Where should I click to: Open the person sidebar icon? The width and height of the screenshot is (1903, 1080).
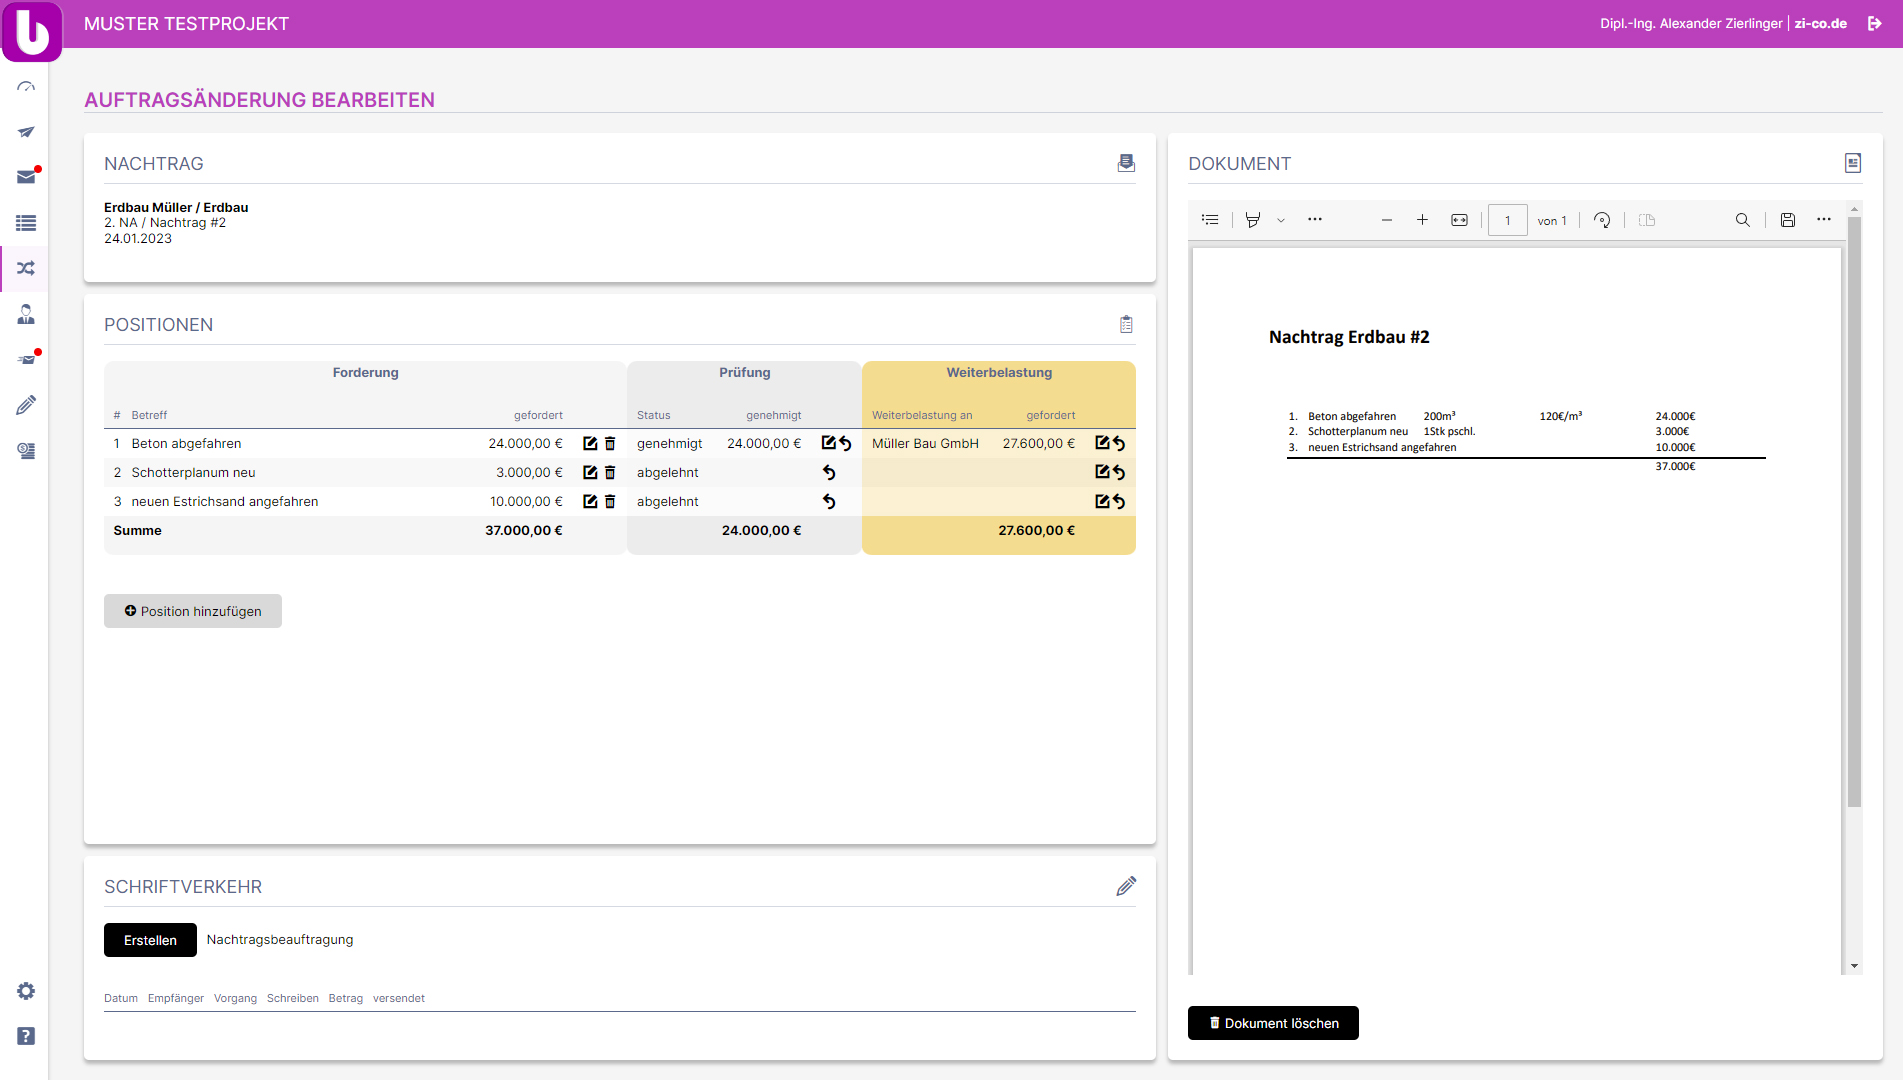(26, 314)
